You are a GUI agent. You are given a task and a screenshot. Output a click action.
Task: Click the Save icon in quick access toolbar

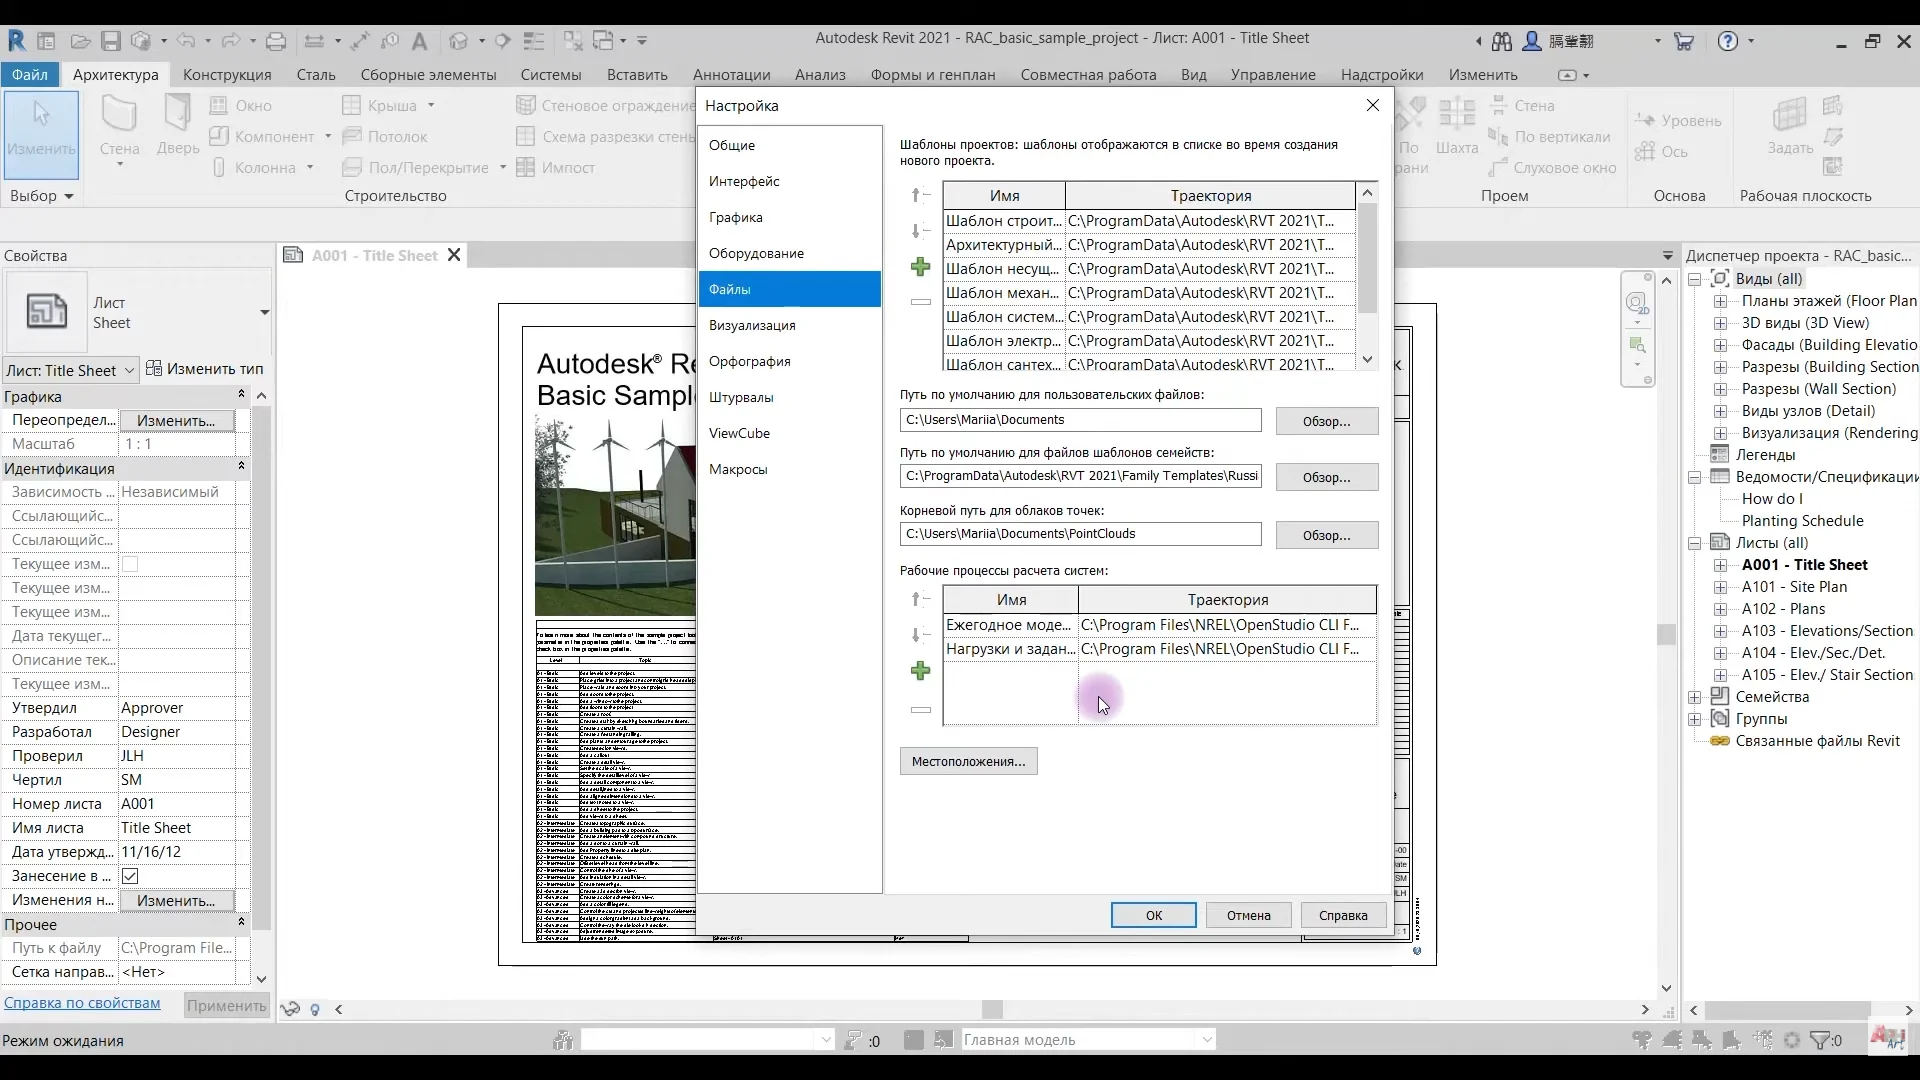tap(111, 41)
